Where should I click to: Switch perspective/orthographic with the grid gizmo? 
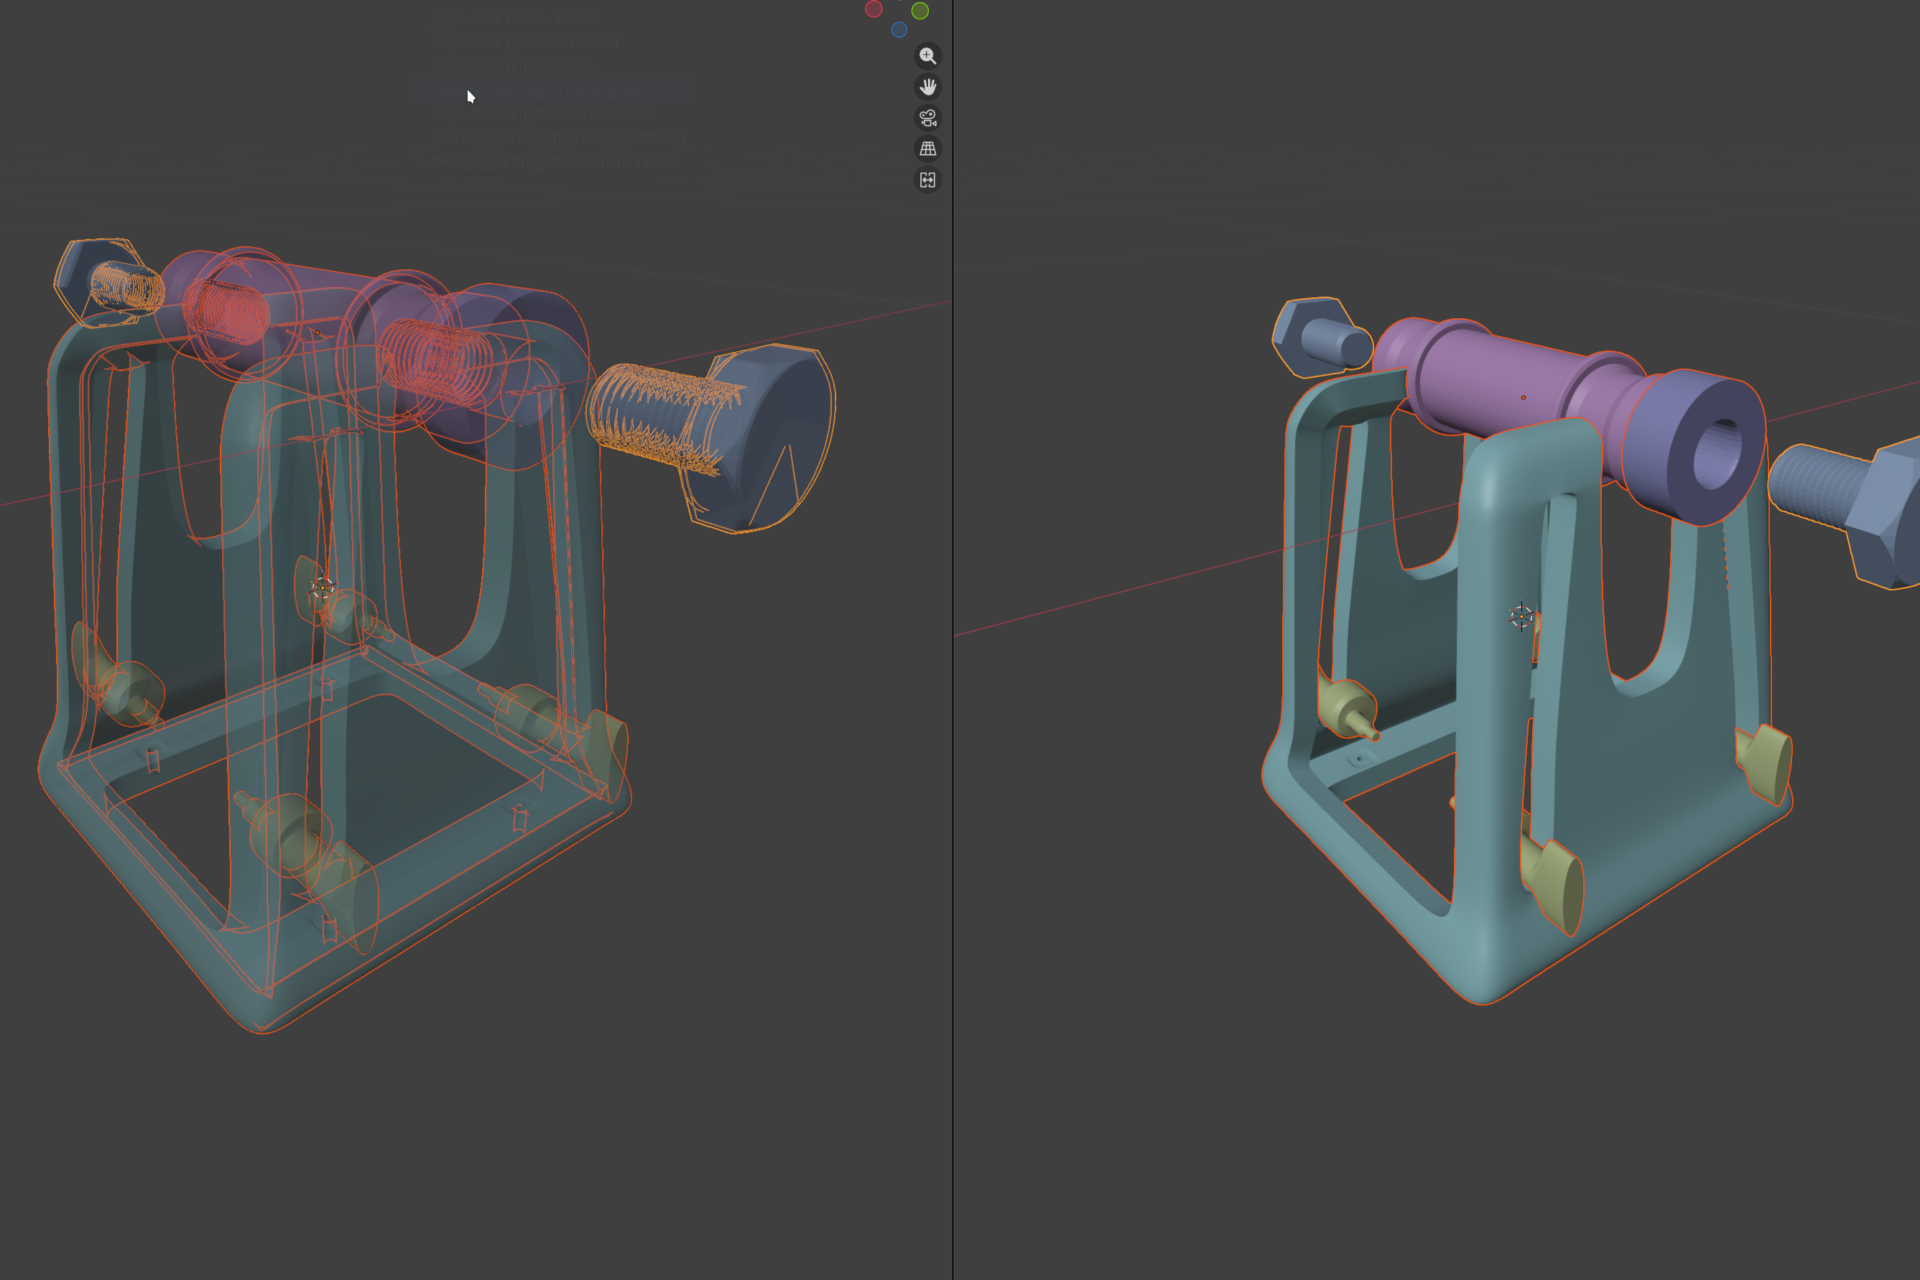click(927, 149)
